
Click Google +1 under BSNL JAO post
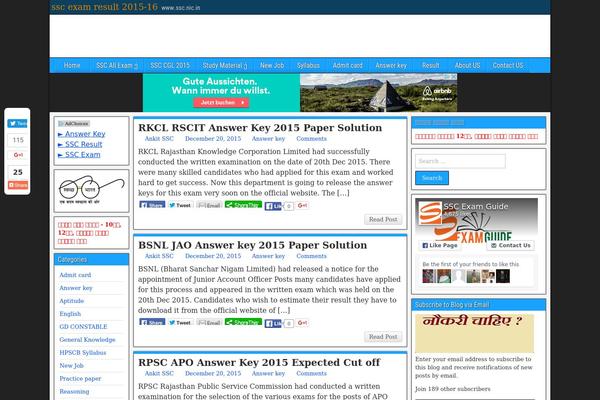pyautogui.click(x=302, y=323)
